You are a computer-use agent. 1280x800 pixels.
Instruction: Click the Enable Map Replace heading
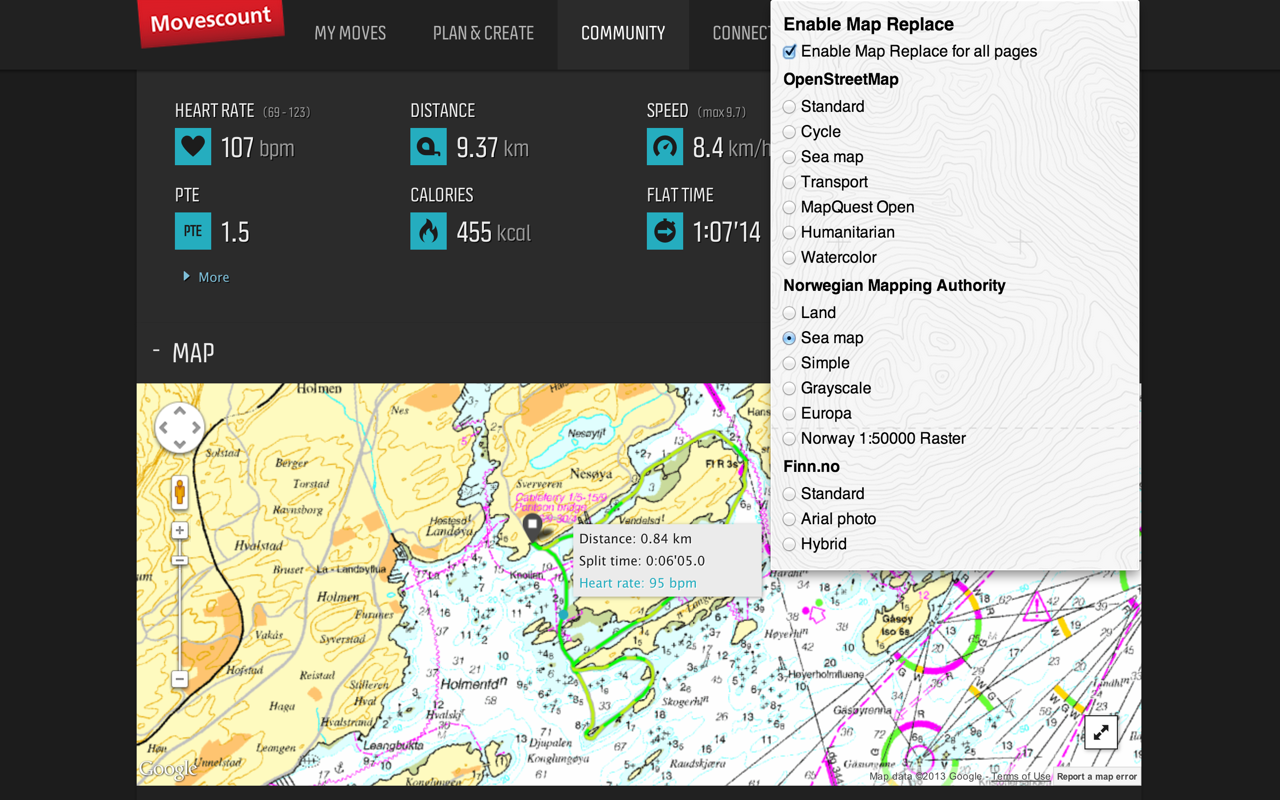coord(868,24)
